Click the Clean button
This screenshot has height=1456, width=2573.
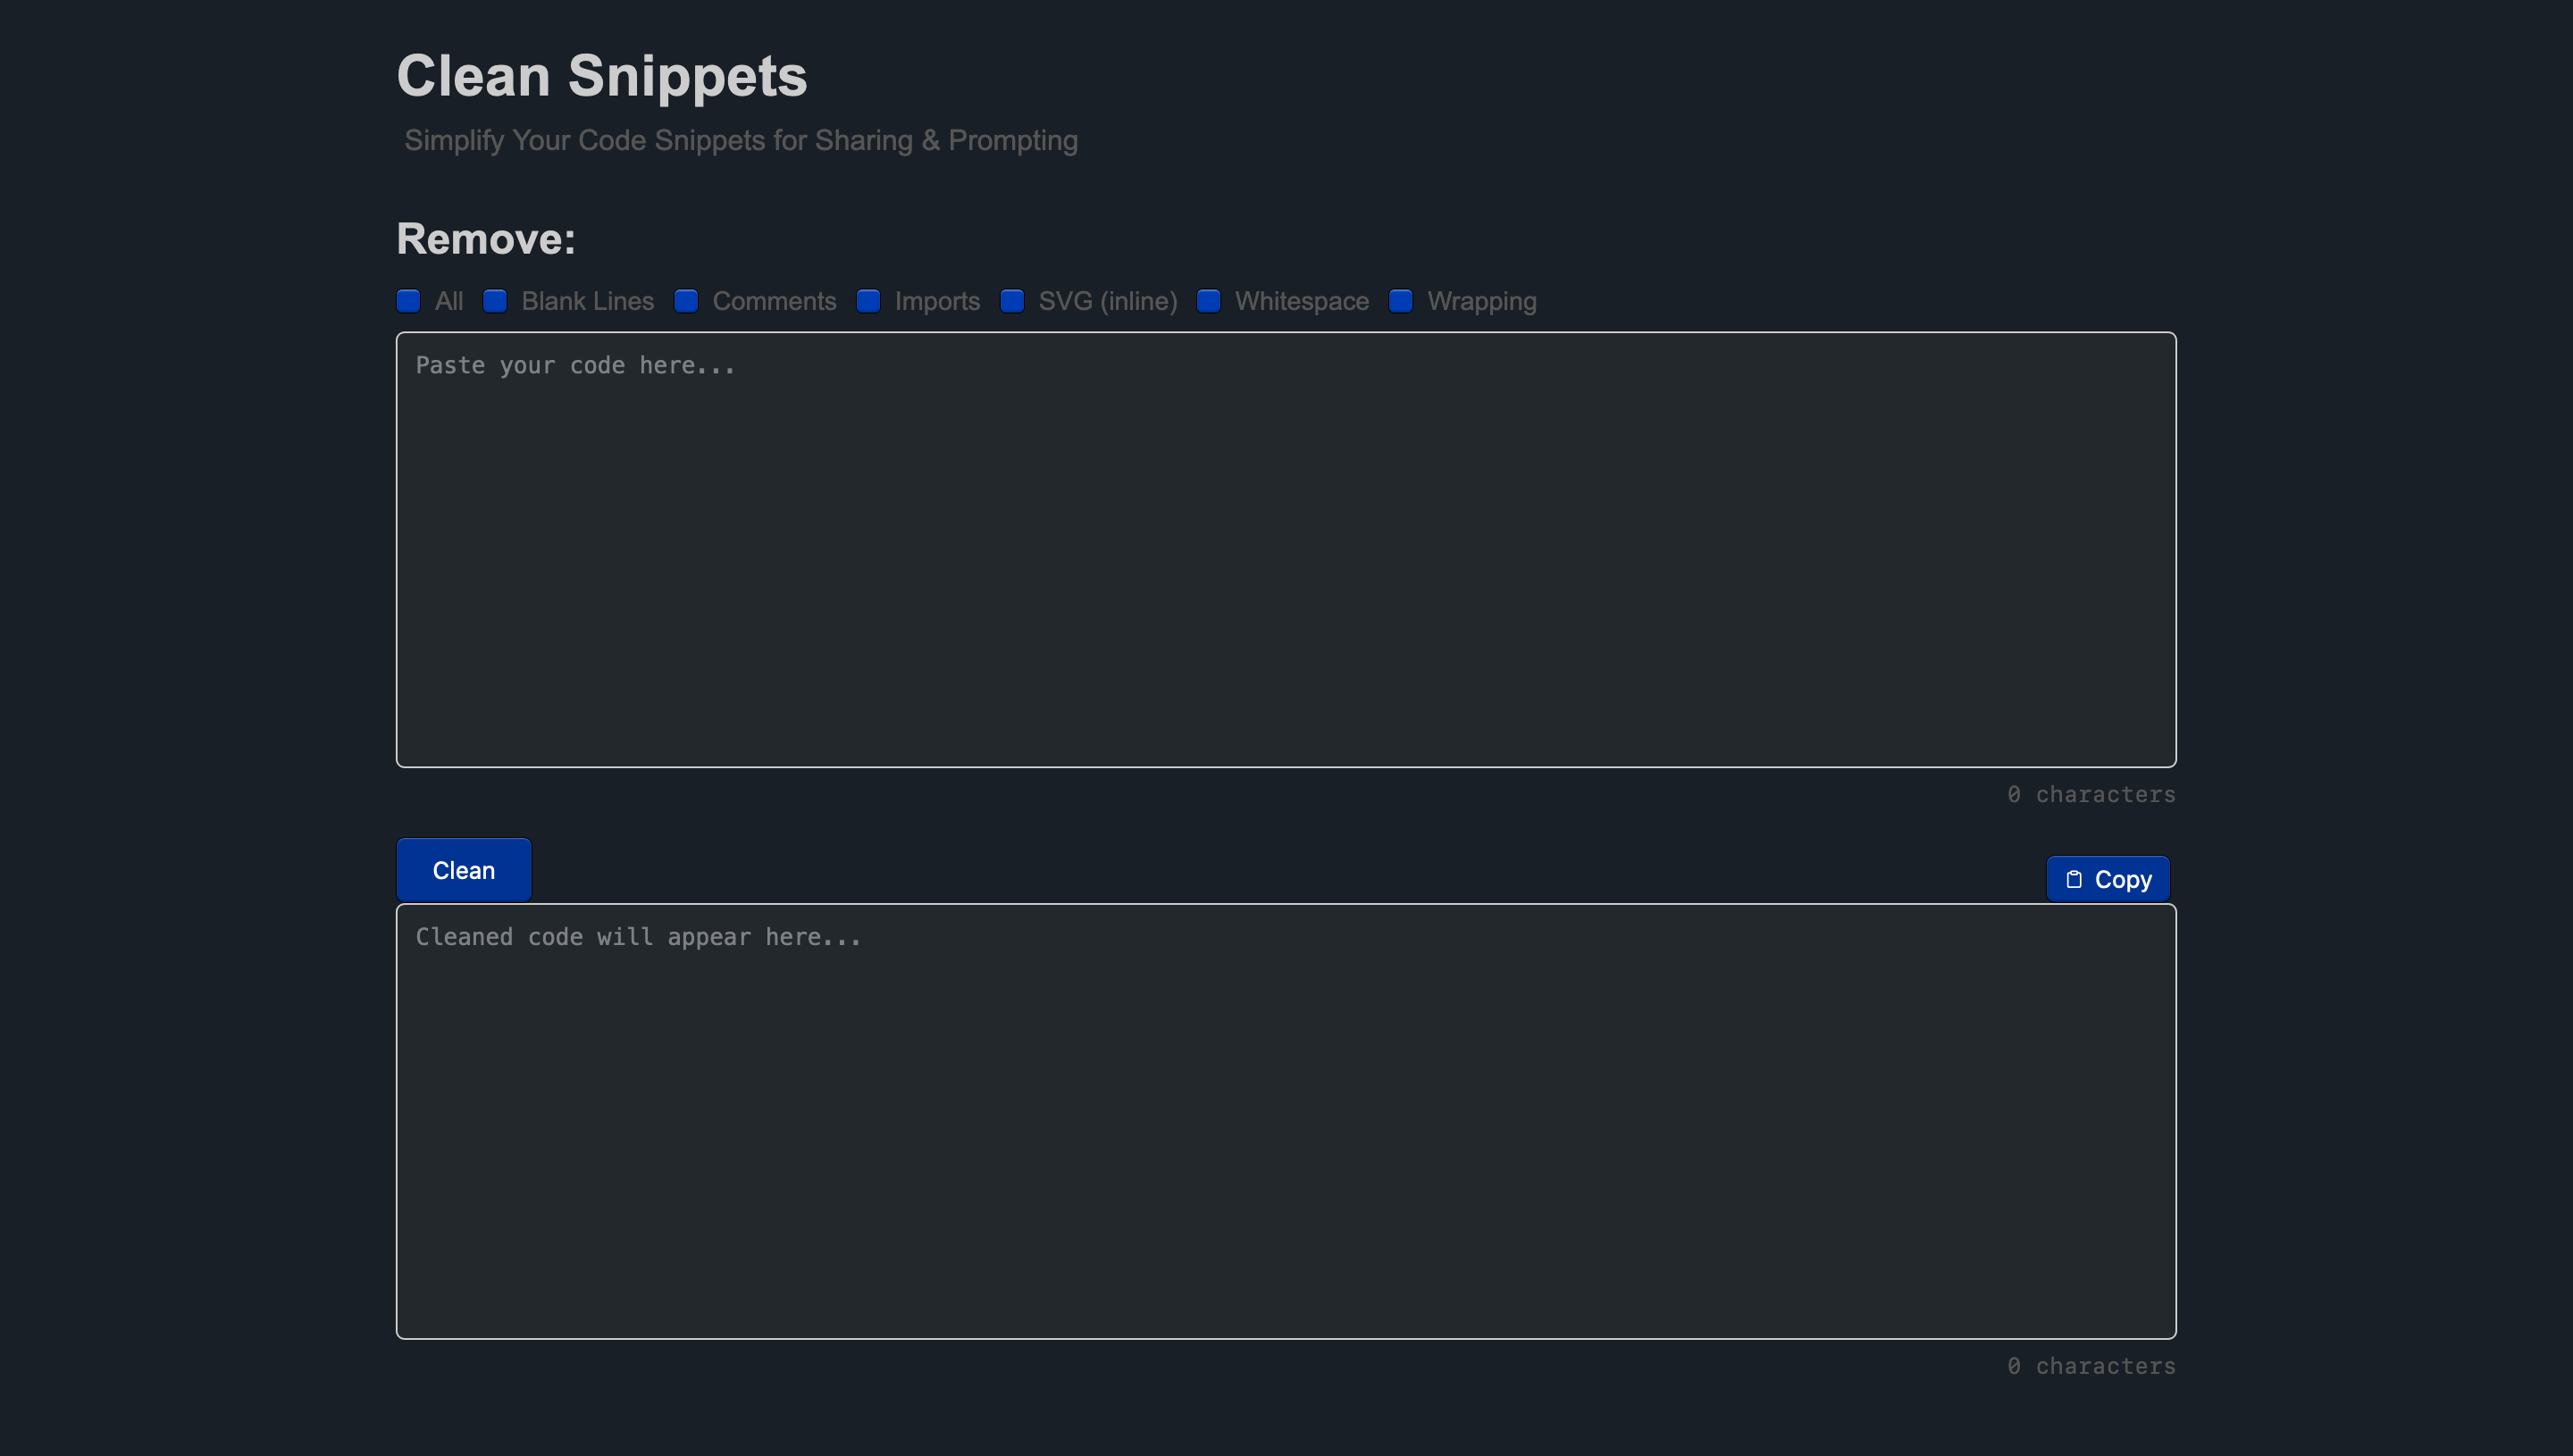coord(463,869)
